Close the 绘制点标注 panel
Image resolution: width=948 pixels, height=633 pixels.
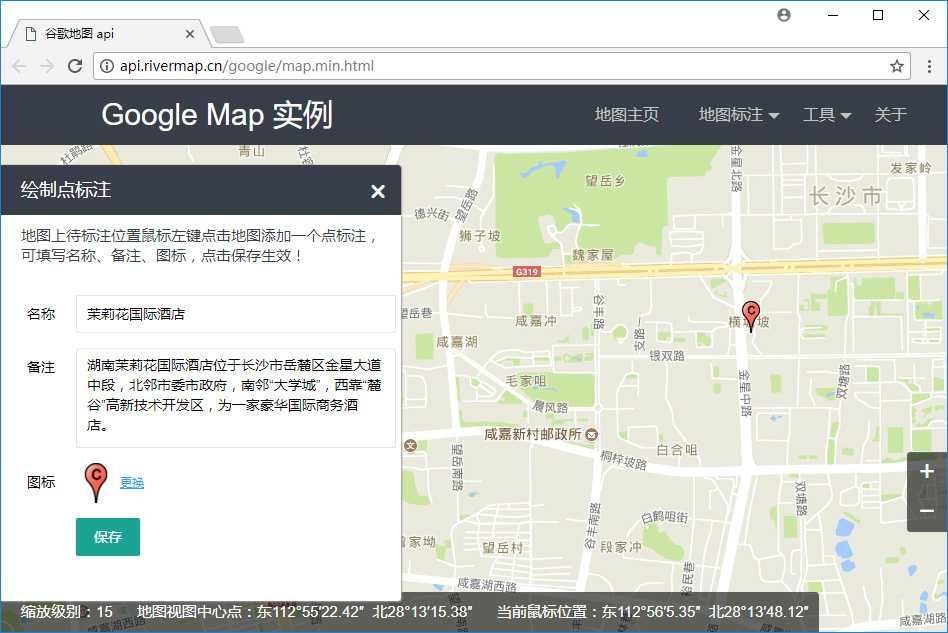click(378, 192)
